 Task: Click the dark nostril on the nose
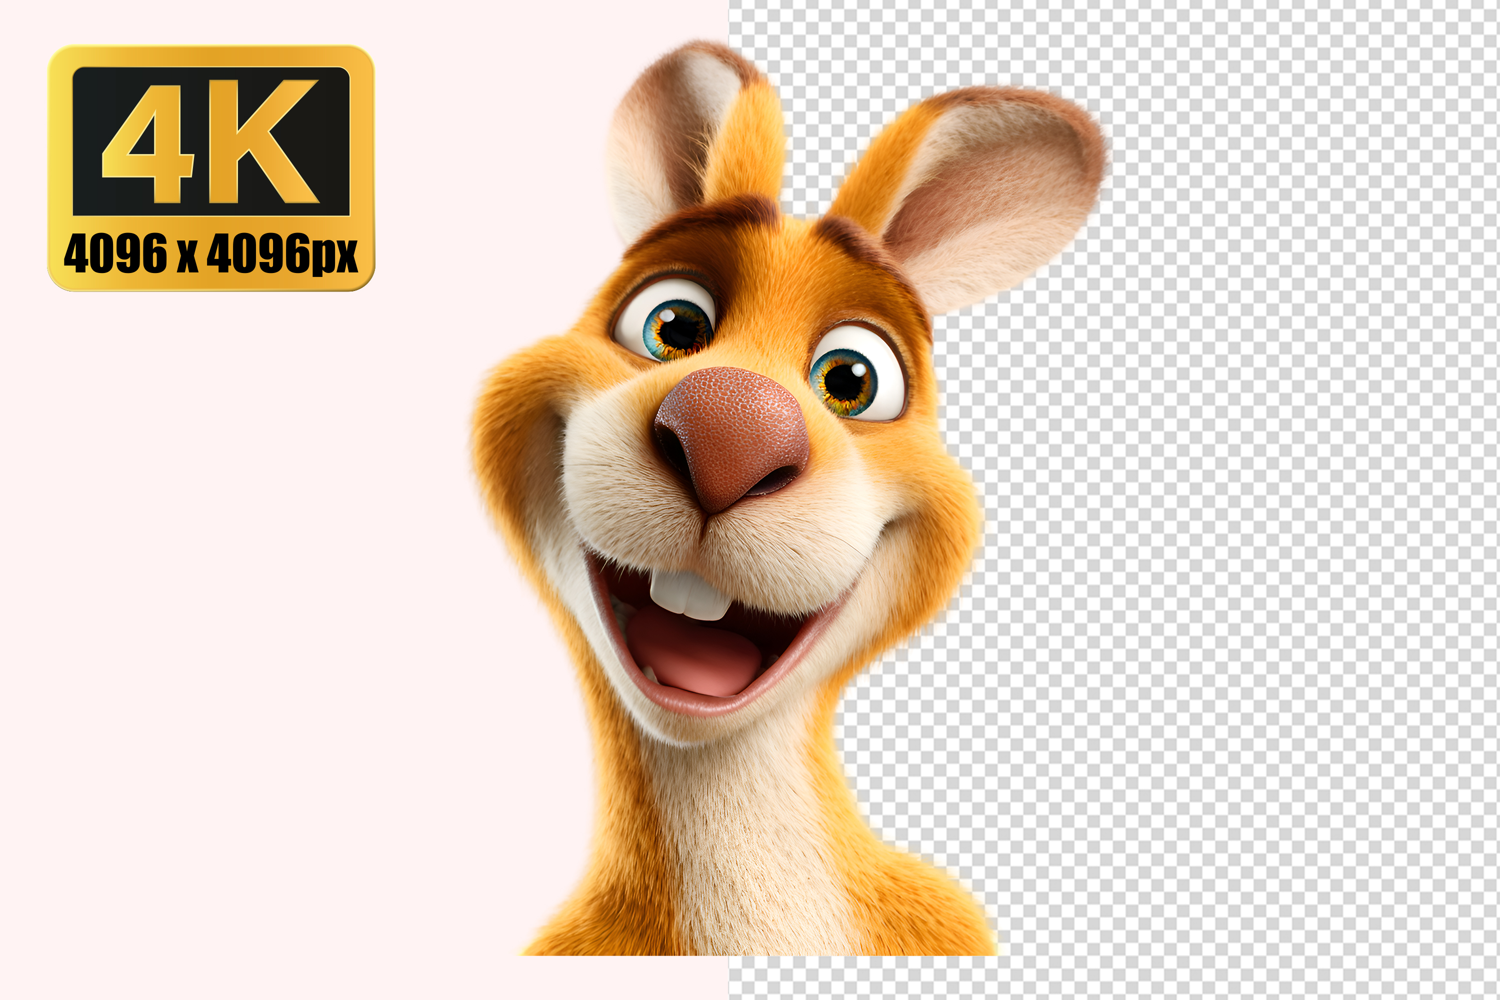(x=673, y=447)
